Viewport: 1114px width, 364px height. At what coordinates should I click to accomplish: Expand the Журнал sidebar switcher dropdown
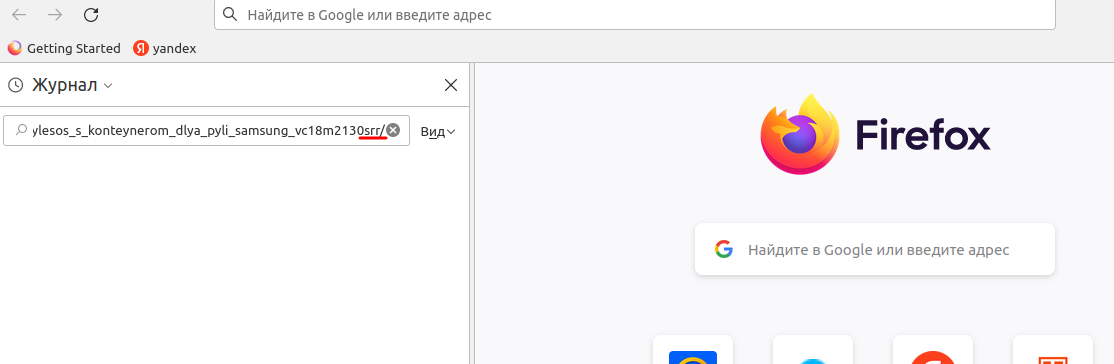[71, 86]
